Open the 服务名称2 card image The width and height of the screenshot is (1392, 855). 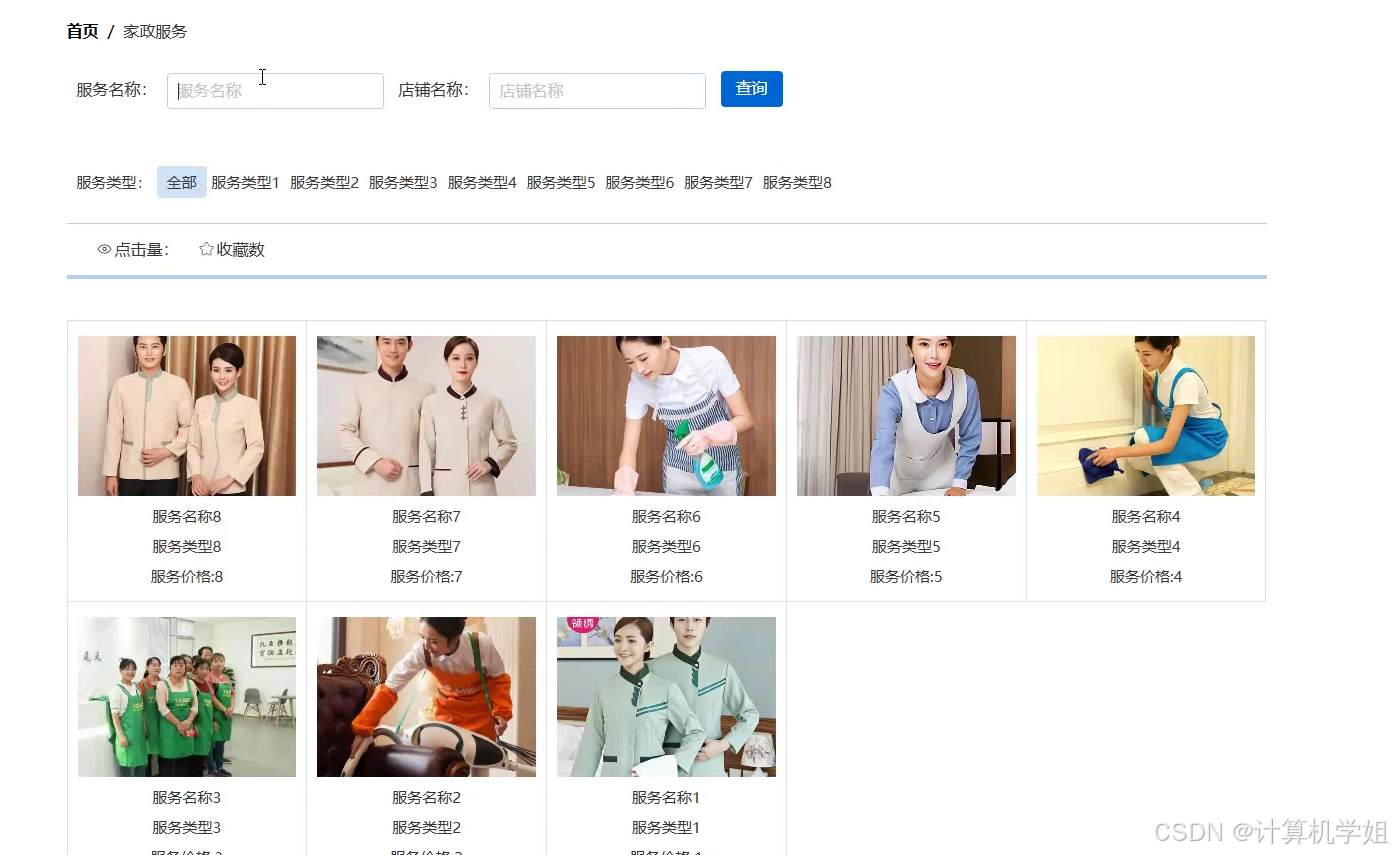tap(426, 697)
